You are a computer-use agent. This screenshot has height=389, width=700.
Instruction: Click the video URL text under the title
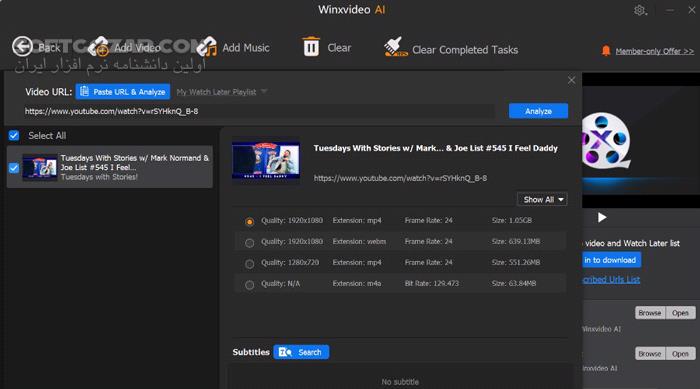click(400, 178)
